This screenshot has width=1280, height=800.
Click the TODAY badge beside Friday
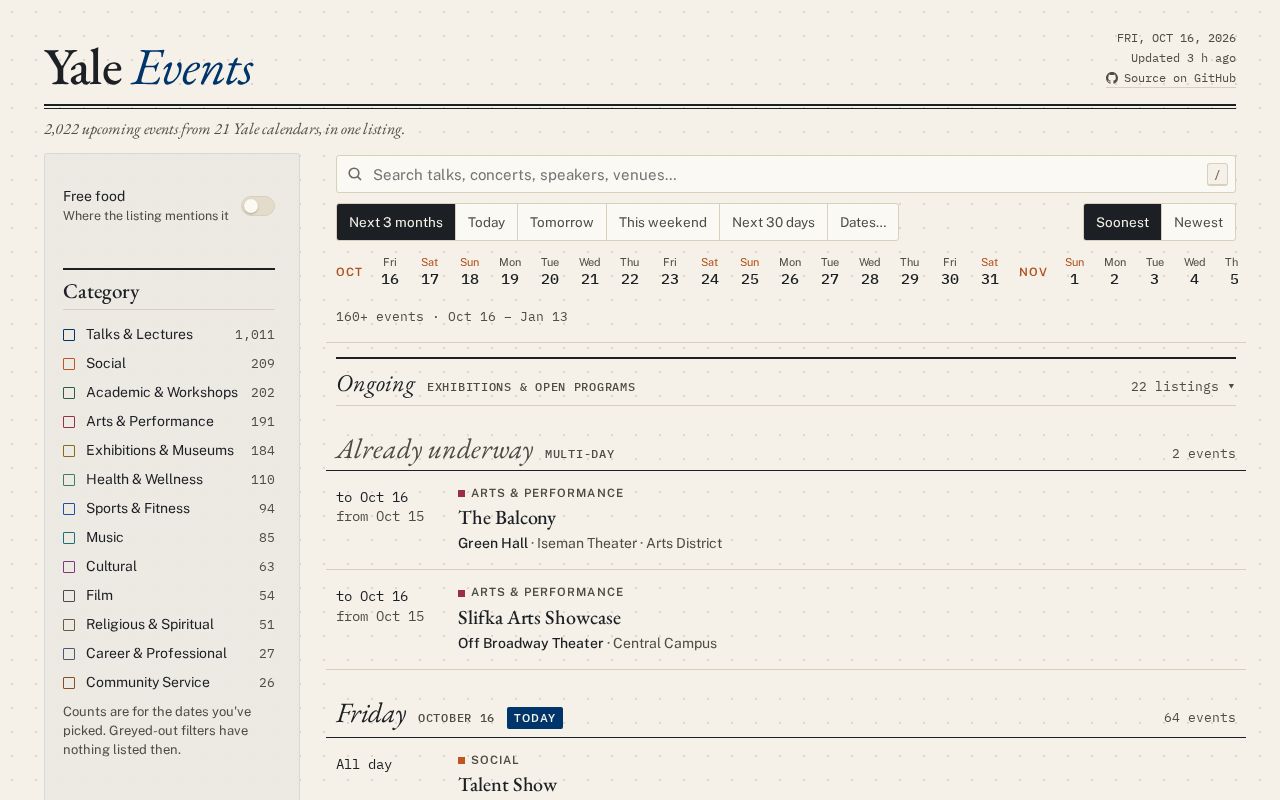coord(535,718)
